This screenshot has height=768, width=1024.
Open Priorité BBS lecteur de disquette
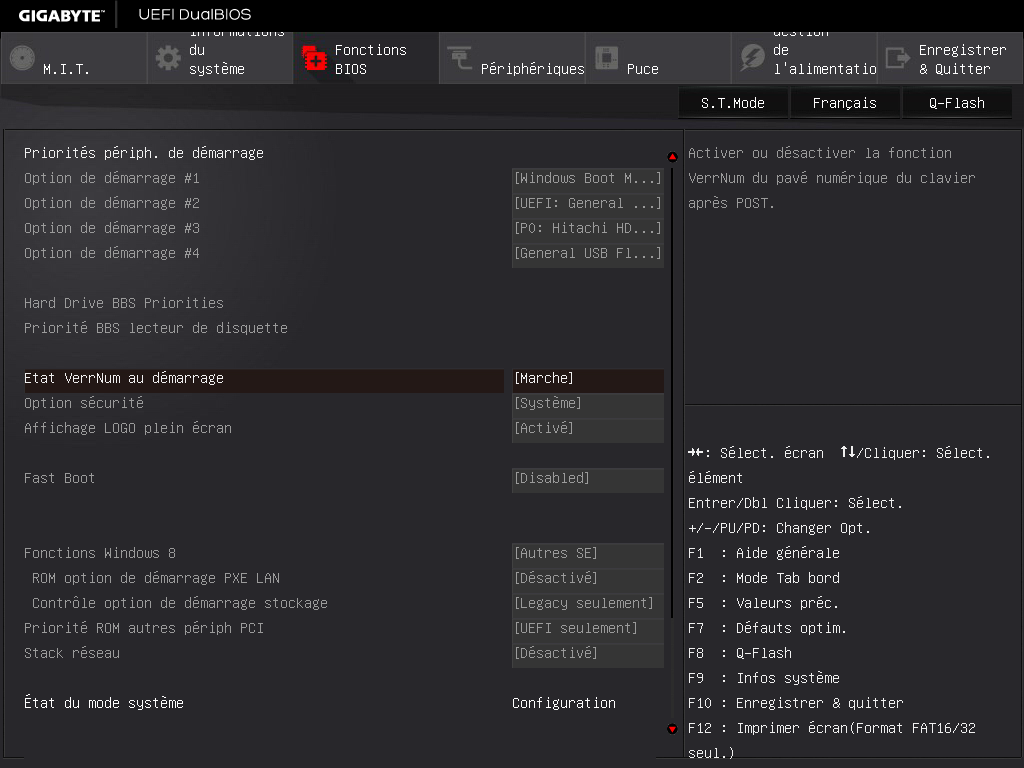pyautogui.click(x=155, y=328)
